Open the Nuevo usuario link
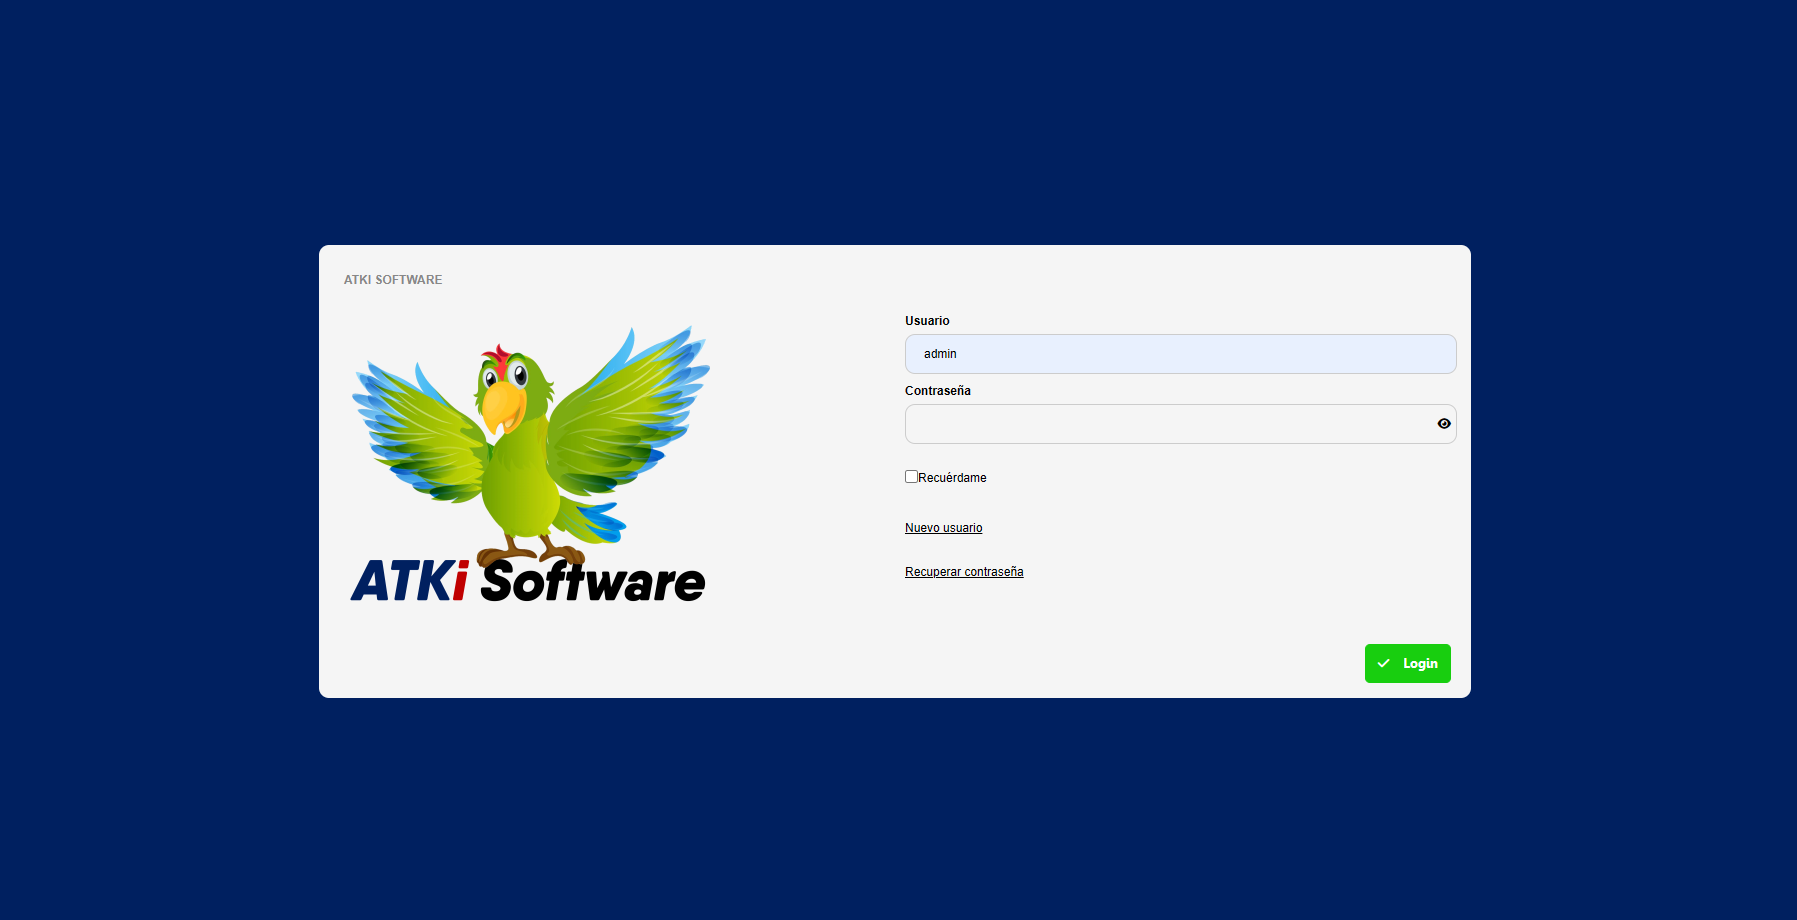 point(944,528)
